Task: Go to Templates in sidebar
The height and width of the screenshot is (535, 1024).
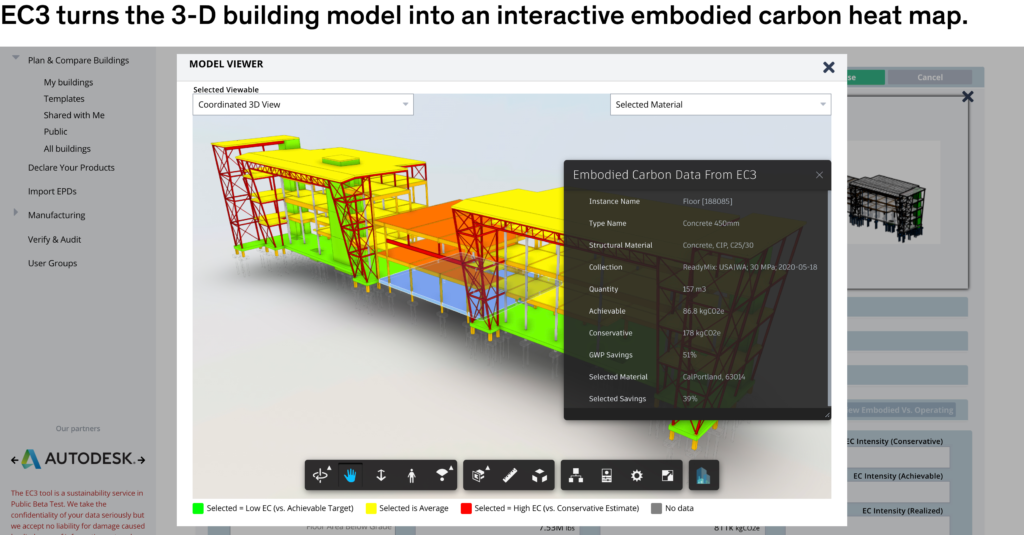Action: click(64, 99)
